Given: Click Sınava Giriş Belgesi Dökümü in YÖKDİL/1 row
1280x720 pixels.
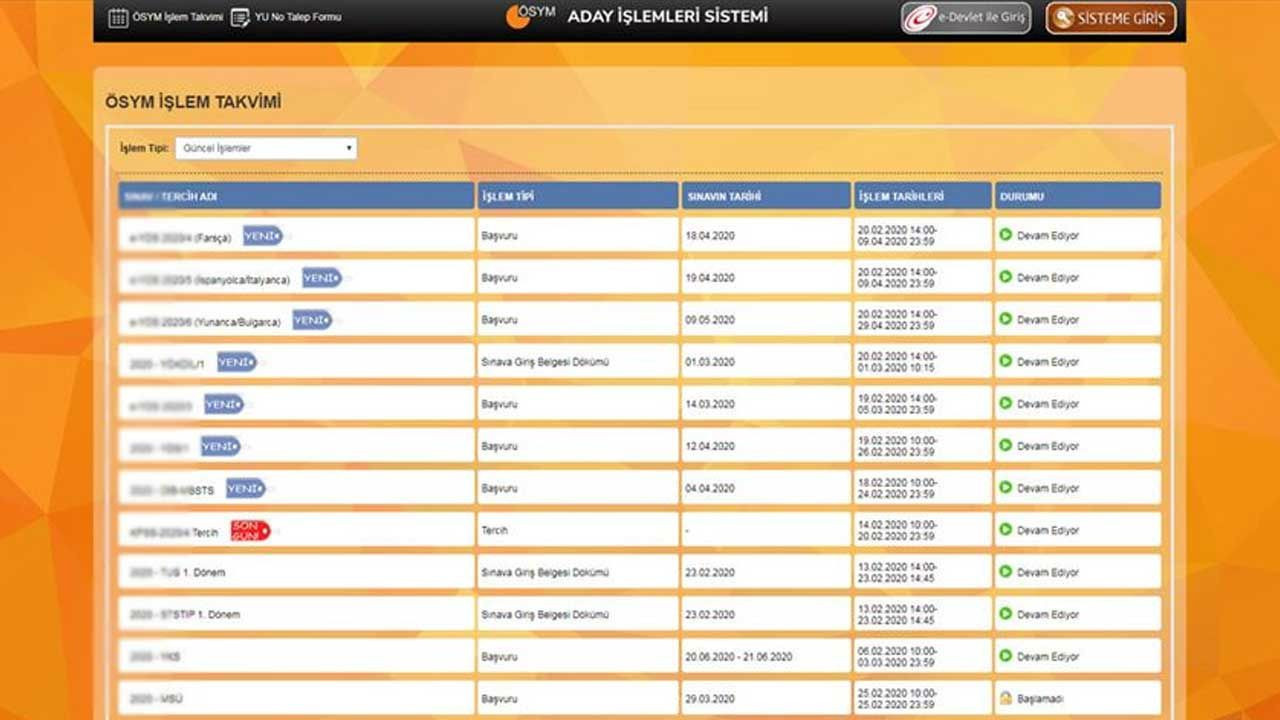Looking at the screenshot, I should pyautogui.click(x=544, y=362).
